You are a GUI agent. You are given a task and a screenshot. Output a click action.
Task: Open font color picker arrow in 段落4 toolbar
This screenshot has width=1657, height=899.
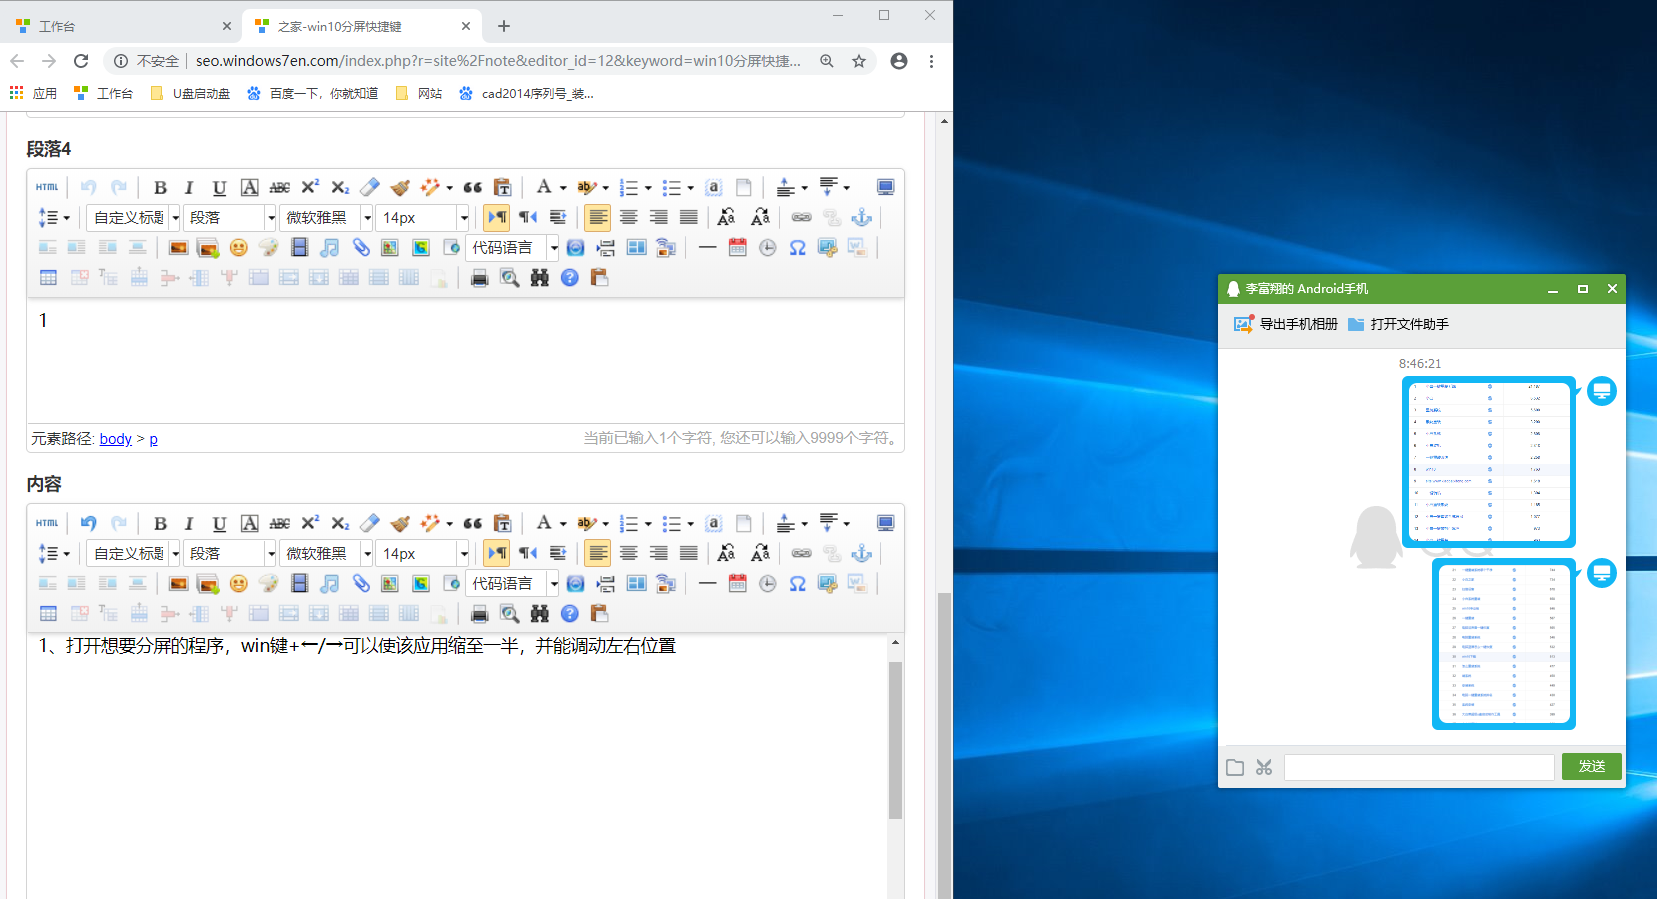click(563, 188)
